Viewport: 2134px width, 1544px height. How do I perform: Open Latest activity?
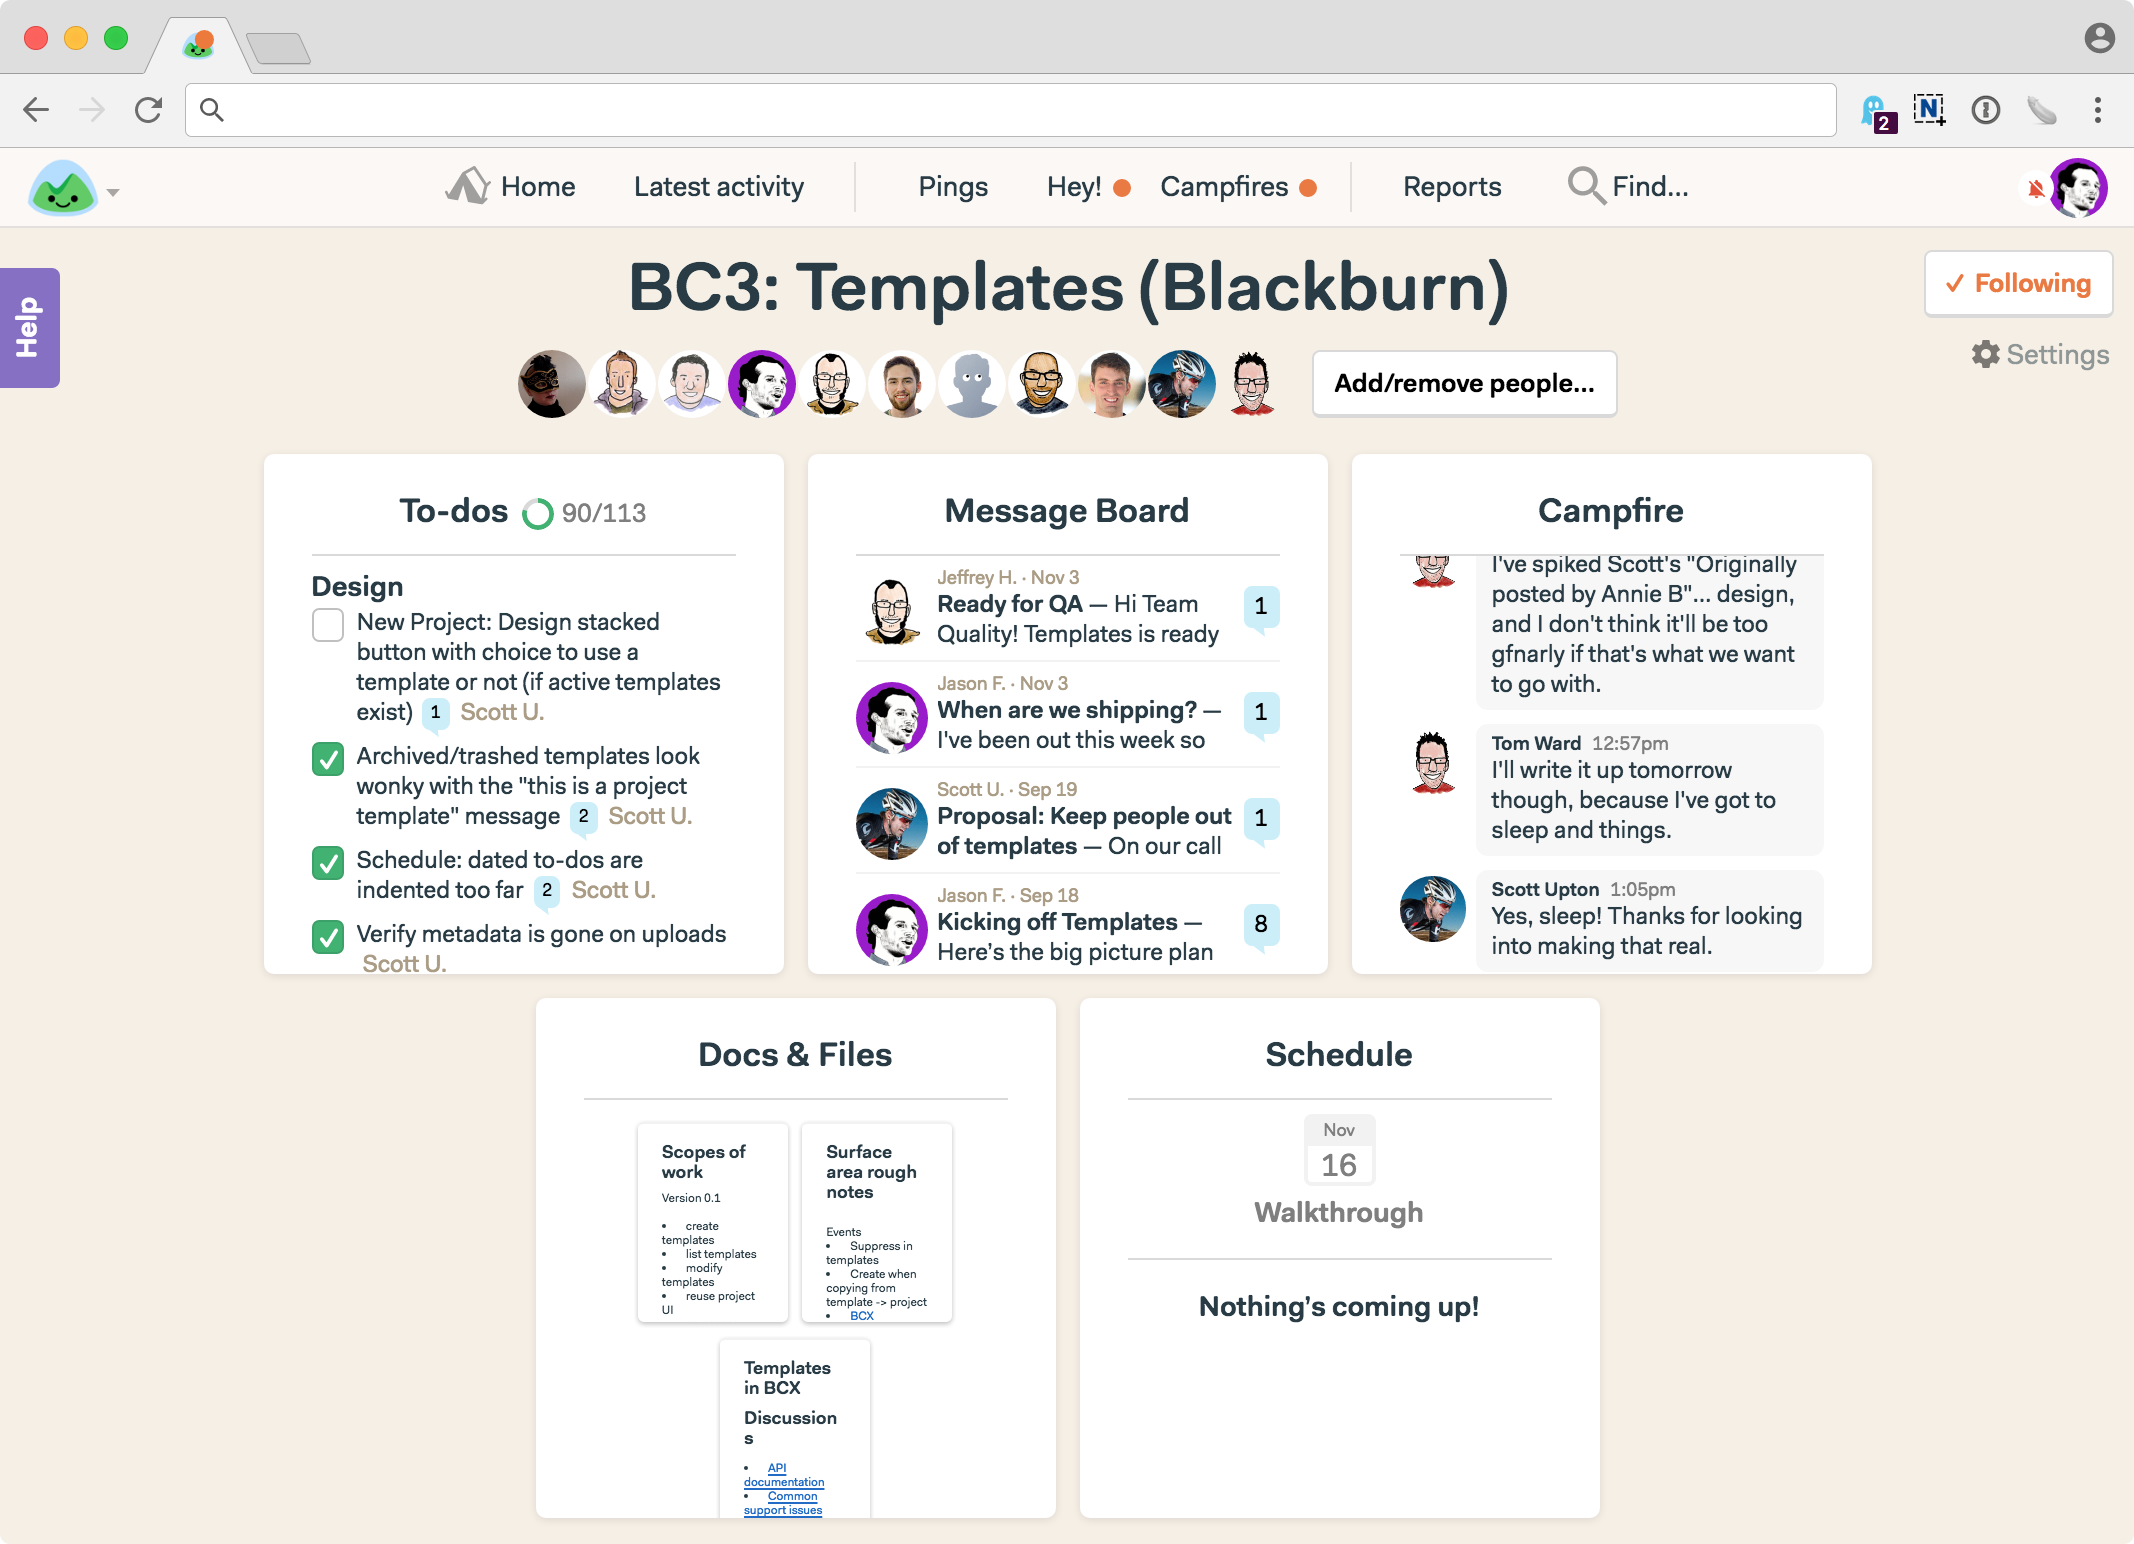[719, 186]
